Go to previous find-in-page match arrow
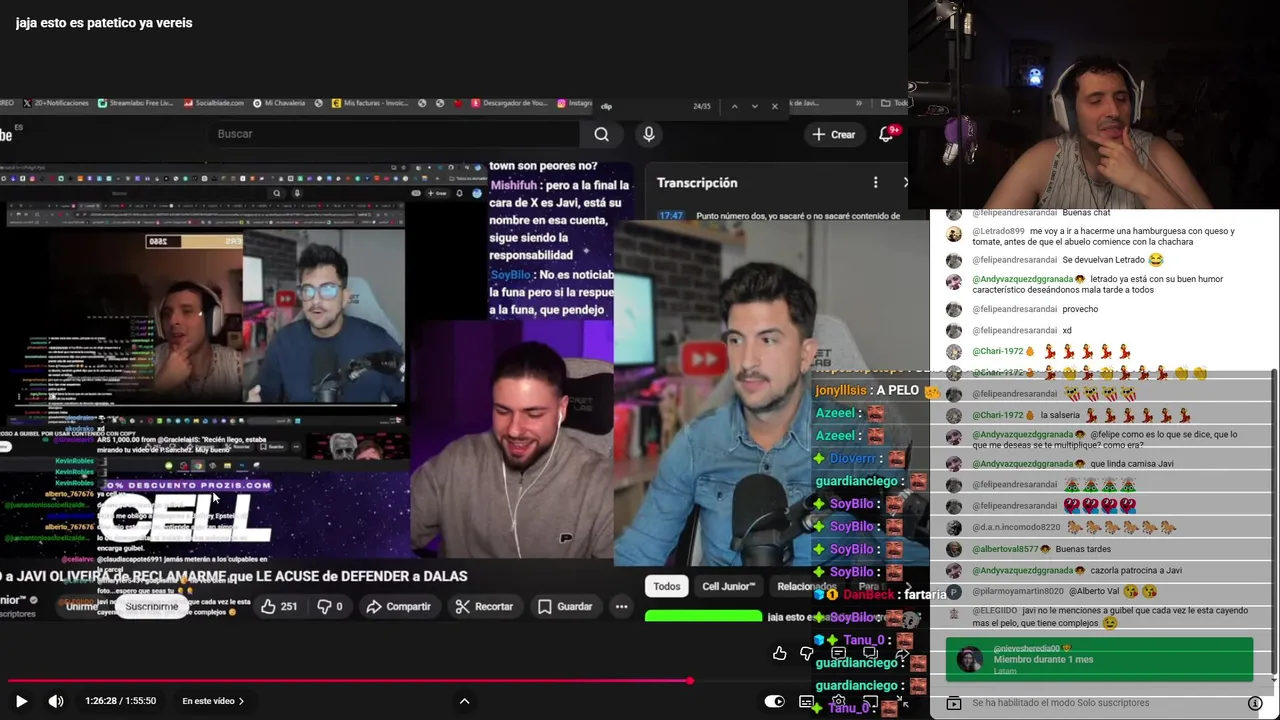Screen dimensions: 1280x720 (734, 106)
